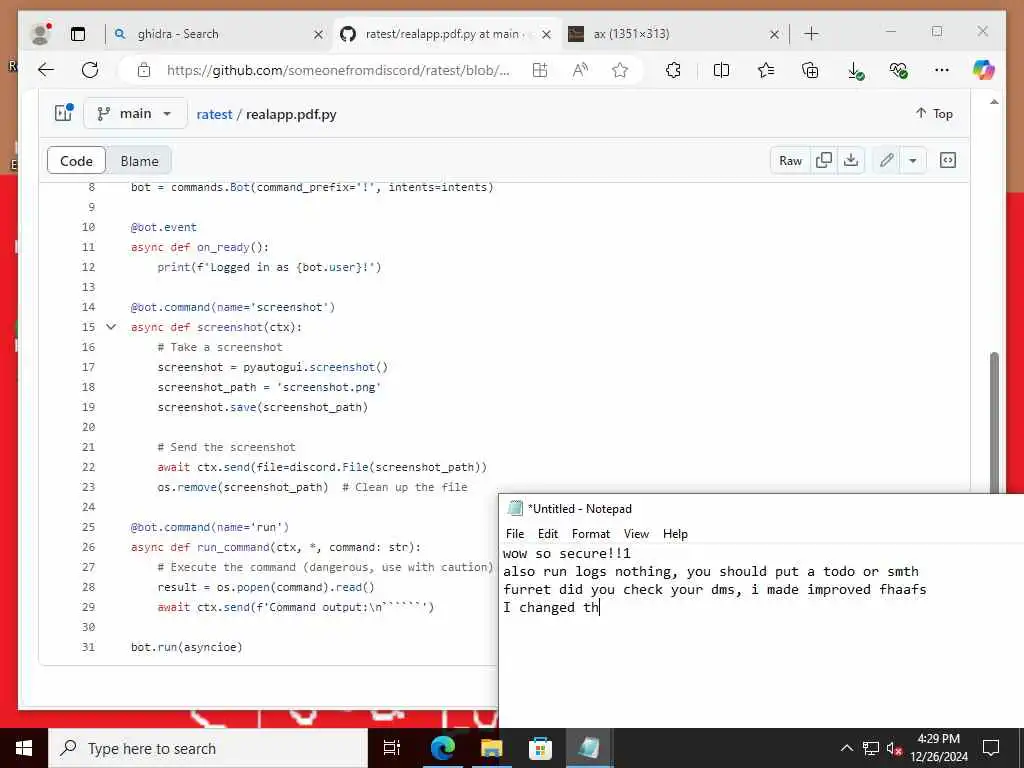Click line number 28 in code
The height and width of the screenshot is (768, 1024).
[88, 587]
